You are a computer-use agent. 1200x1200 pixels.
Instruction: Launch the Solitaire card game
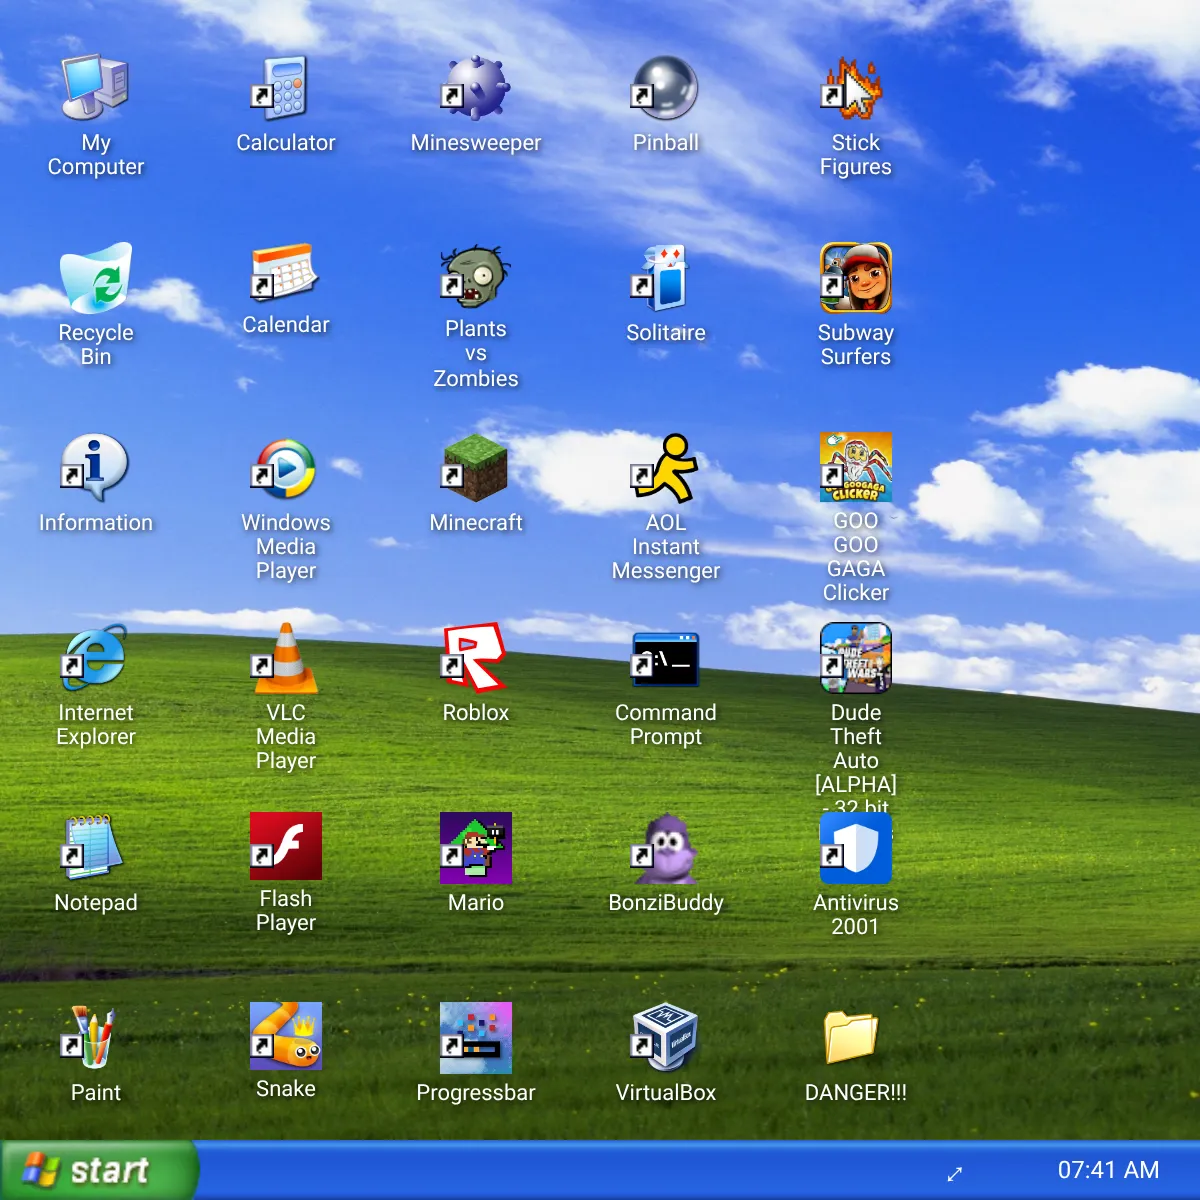pyautogui.click(x=666, y=278)
